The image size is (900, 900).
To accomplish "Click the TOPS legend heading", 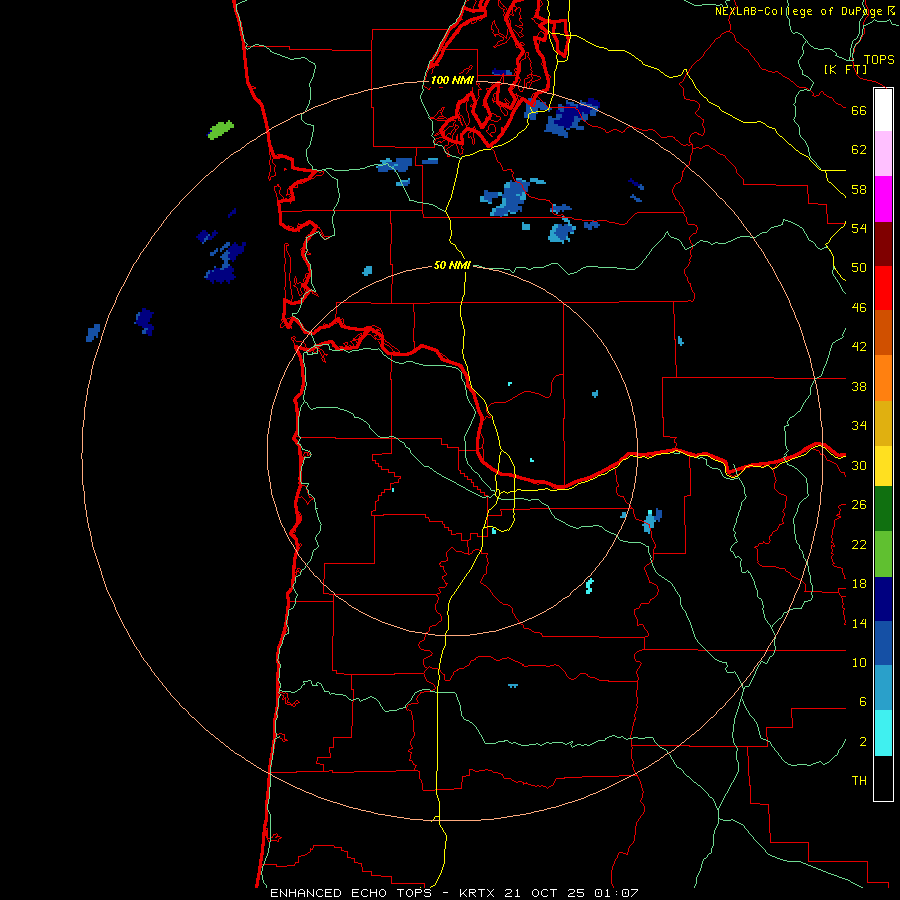I will click(x=879, y=60).
